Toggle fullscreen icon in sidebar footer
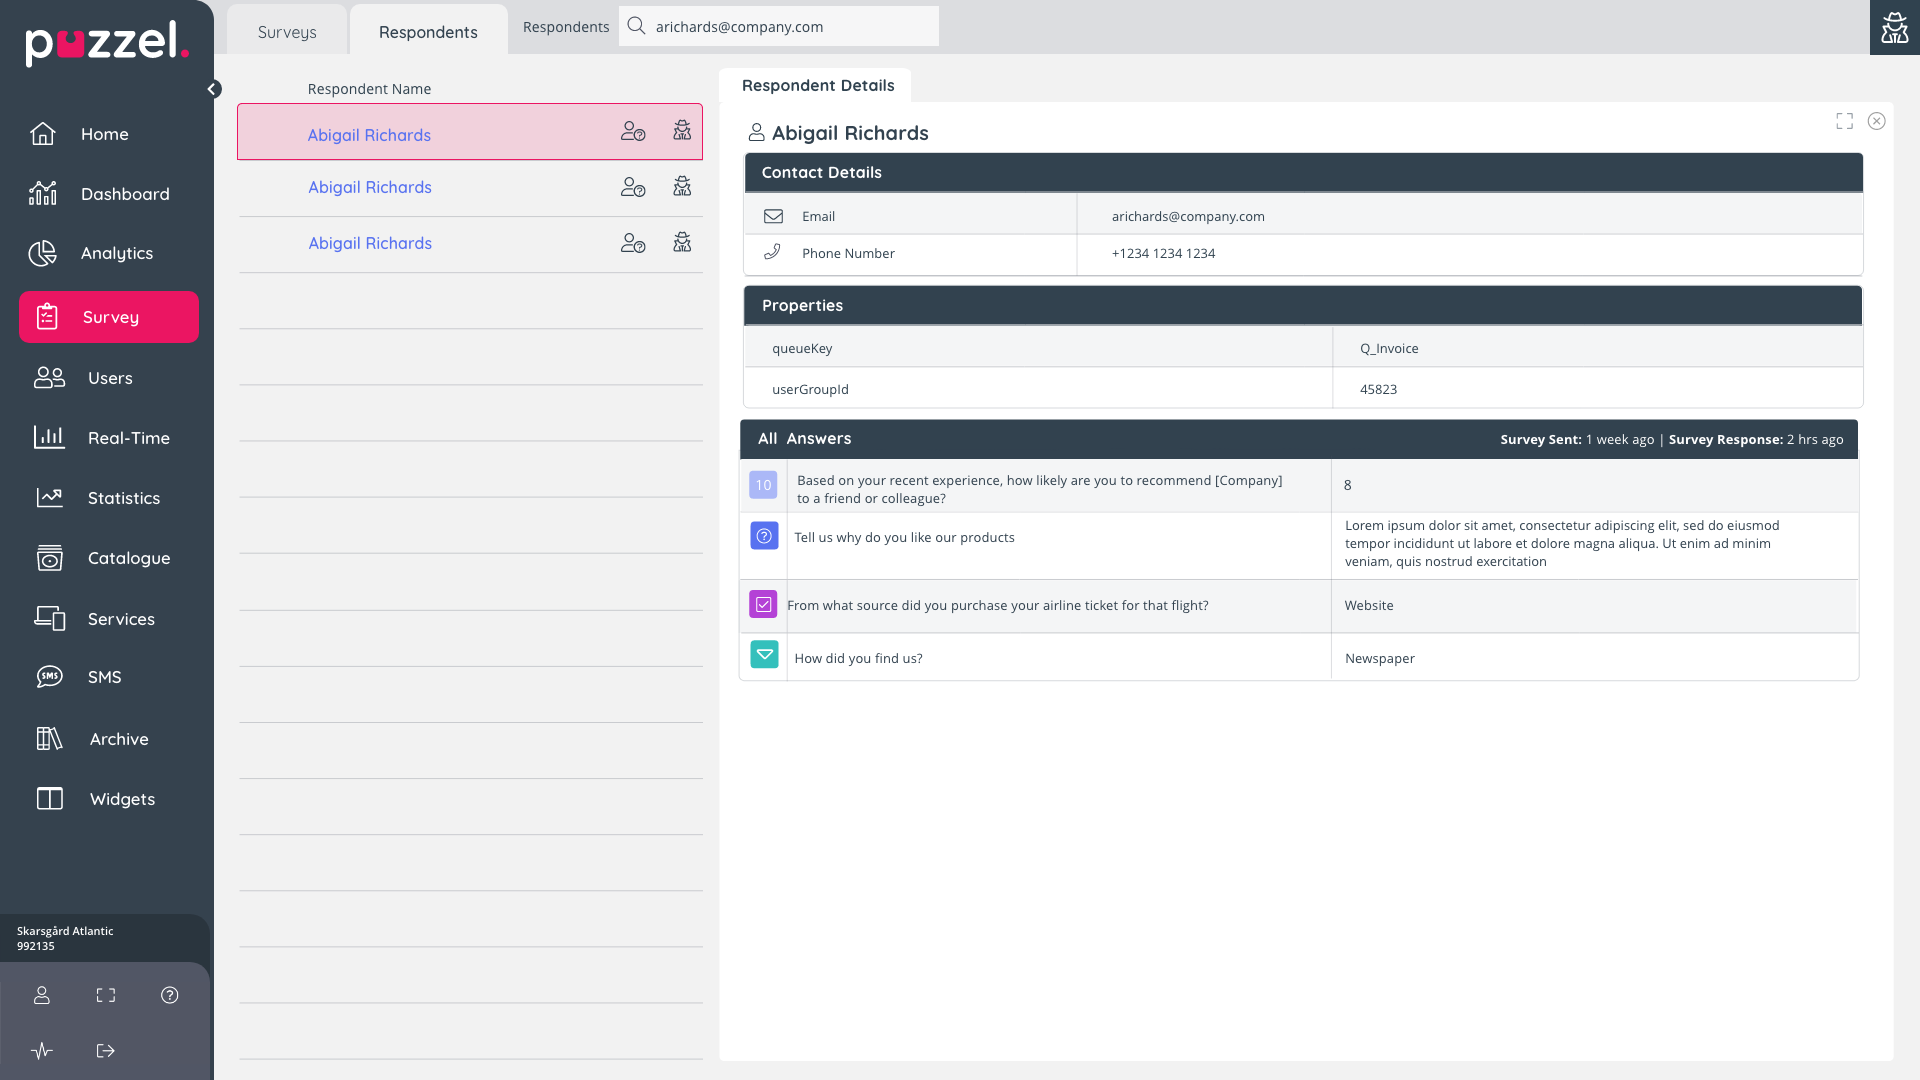The width and height of the screenshot is (1920, 1080). (106, 995)
